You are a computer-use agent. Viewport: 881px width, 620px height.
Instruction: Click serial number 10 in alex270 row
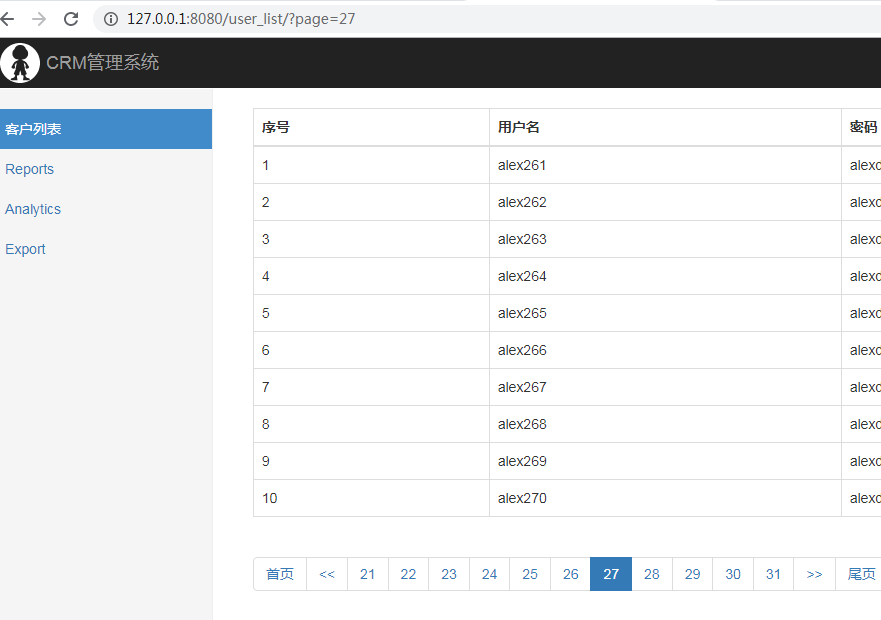[270, 499]
